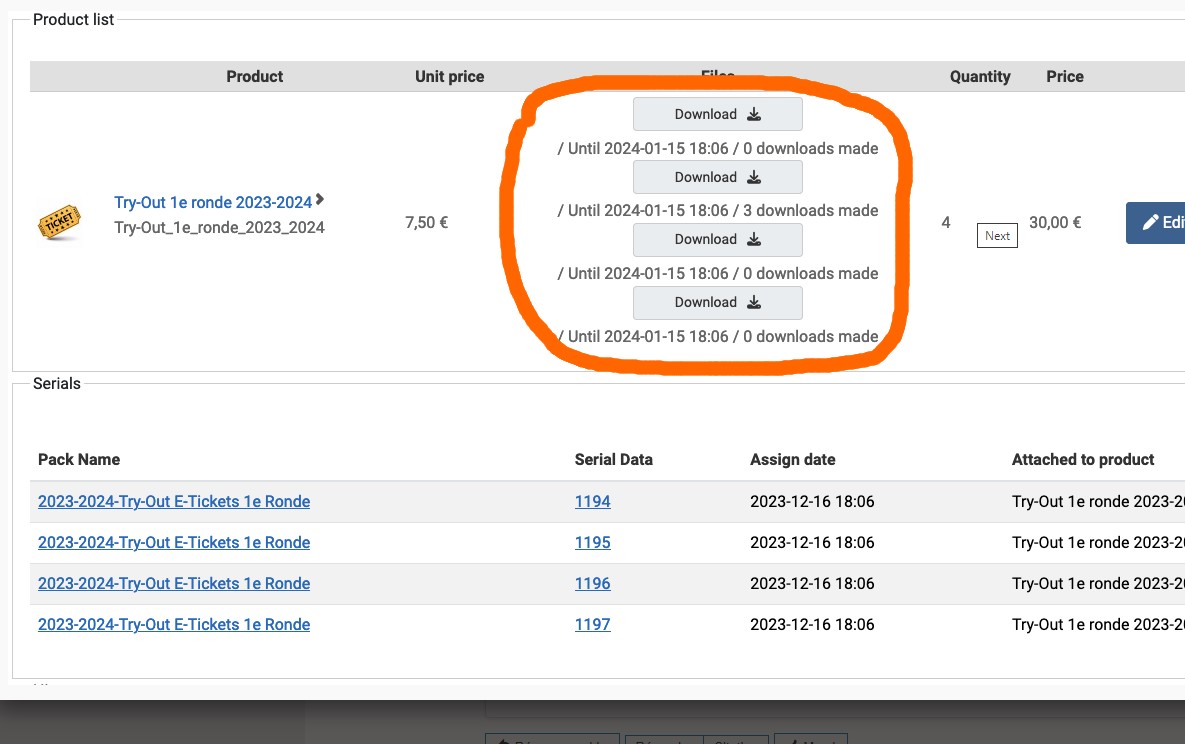1185x744 pixels.
Task: Click the Unit price column header
Action: coord(449,77)
